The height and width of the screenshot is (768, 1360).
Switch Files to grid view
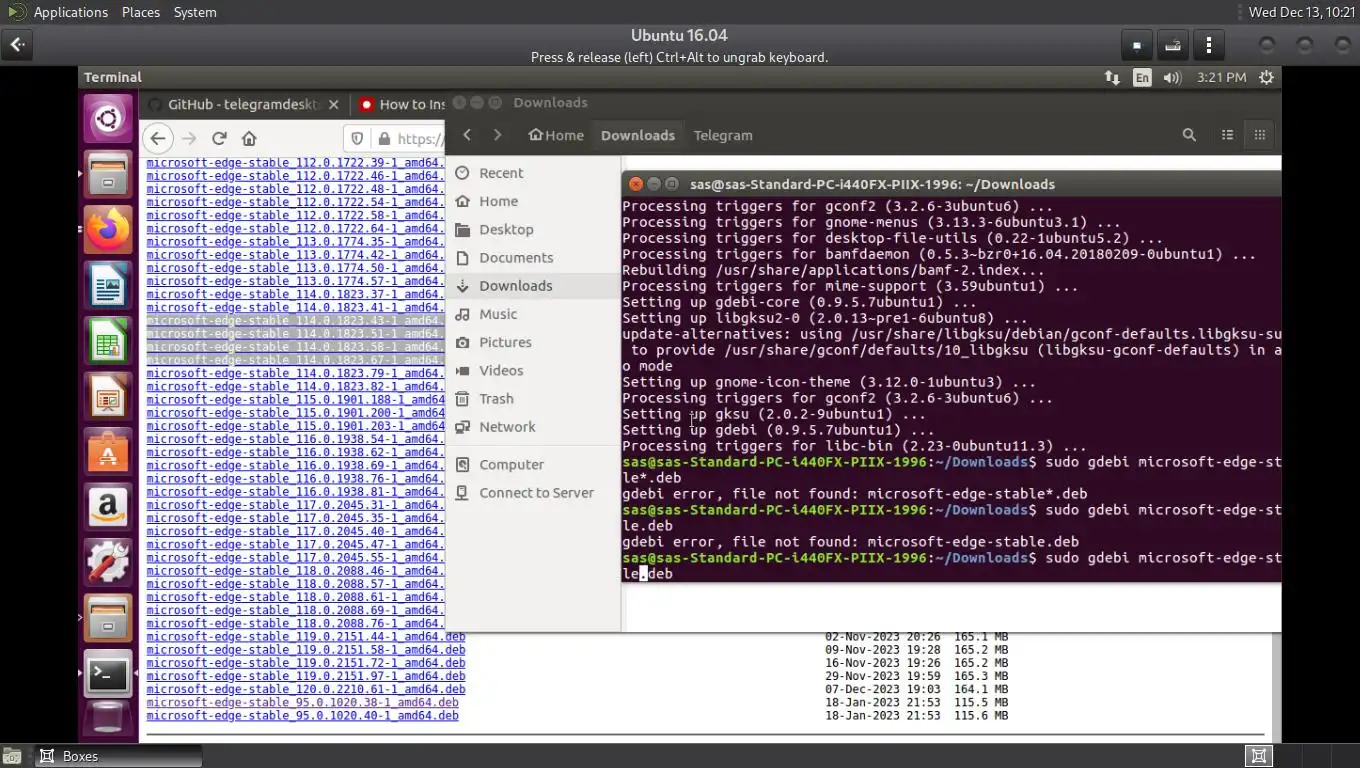(x=1260, y=135)
